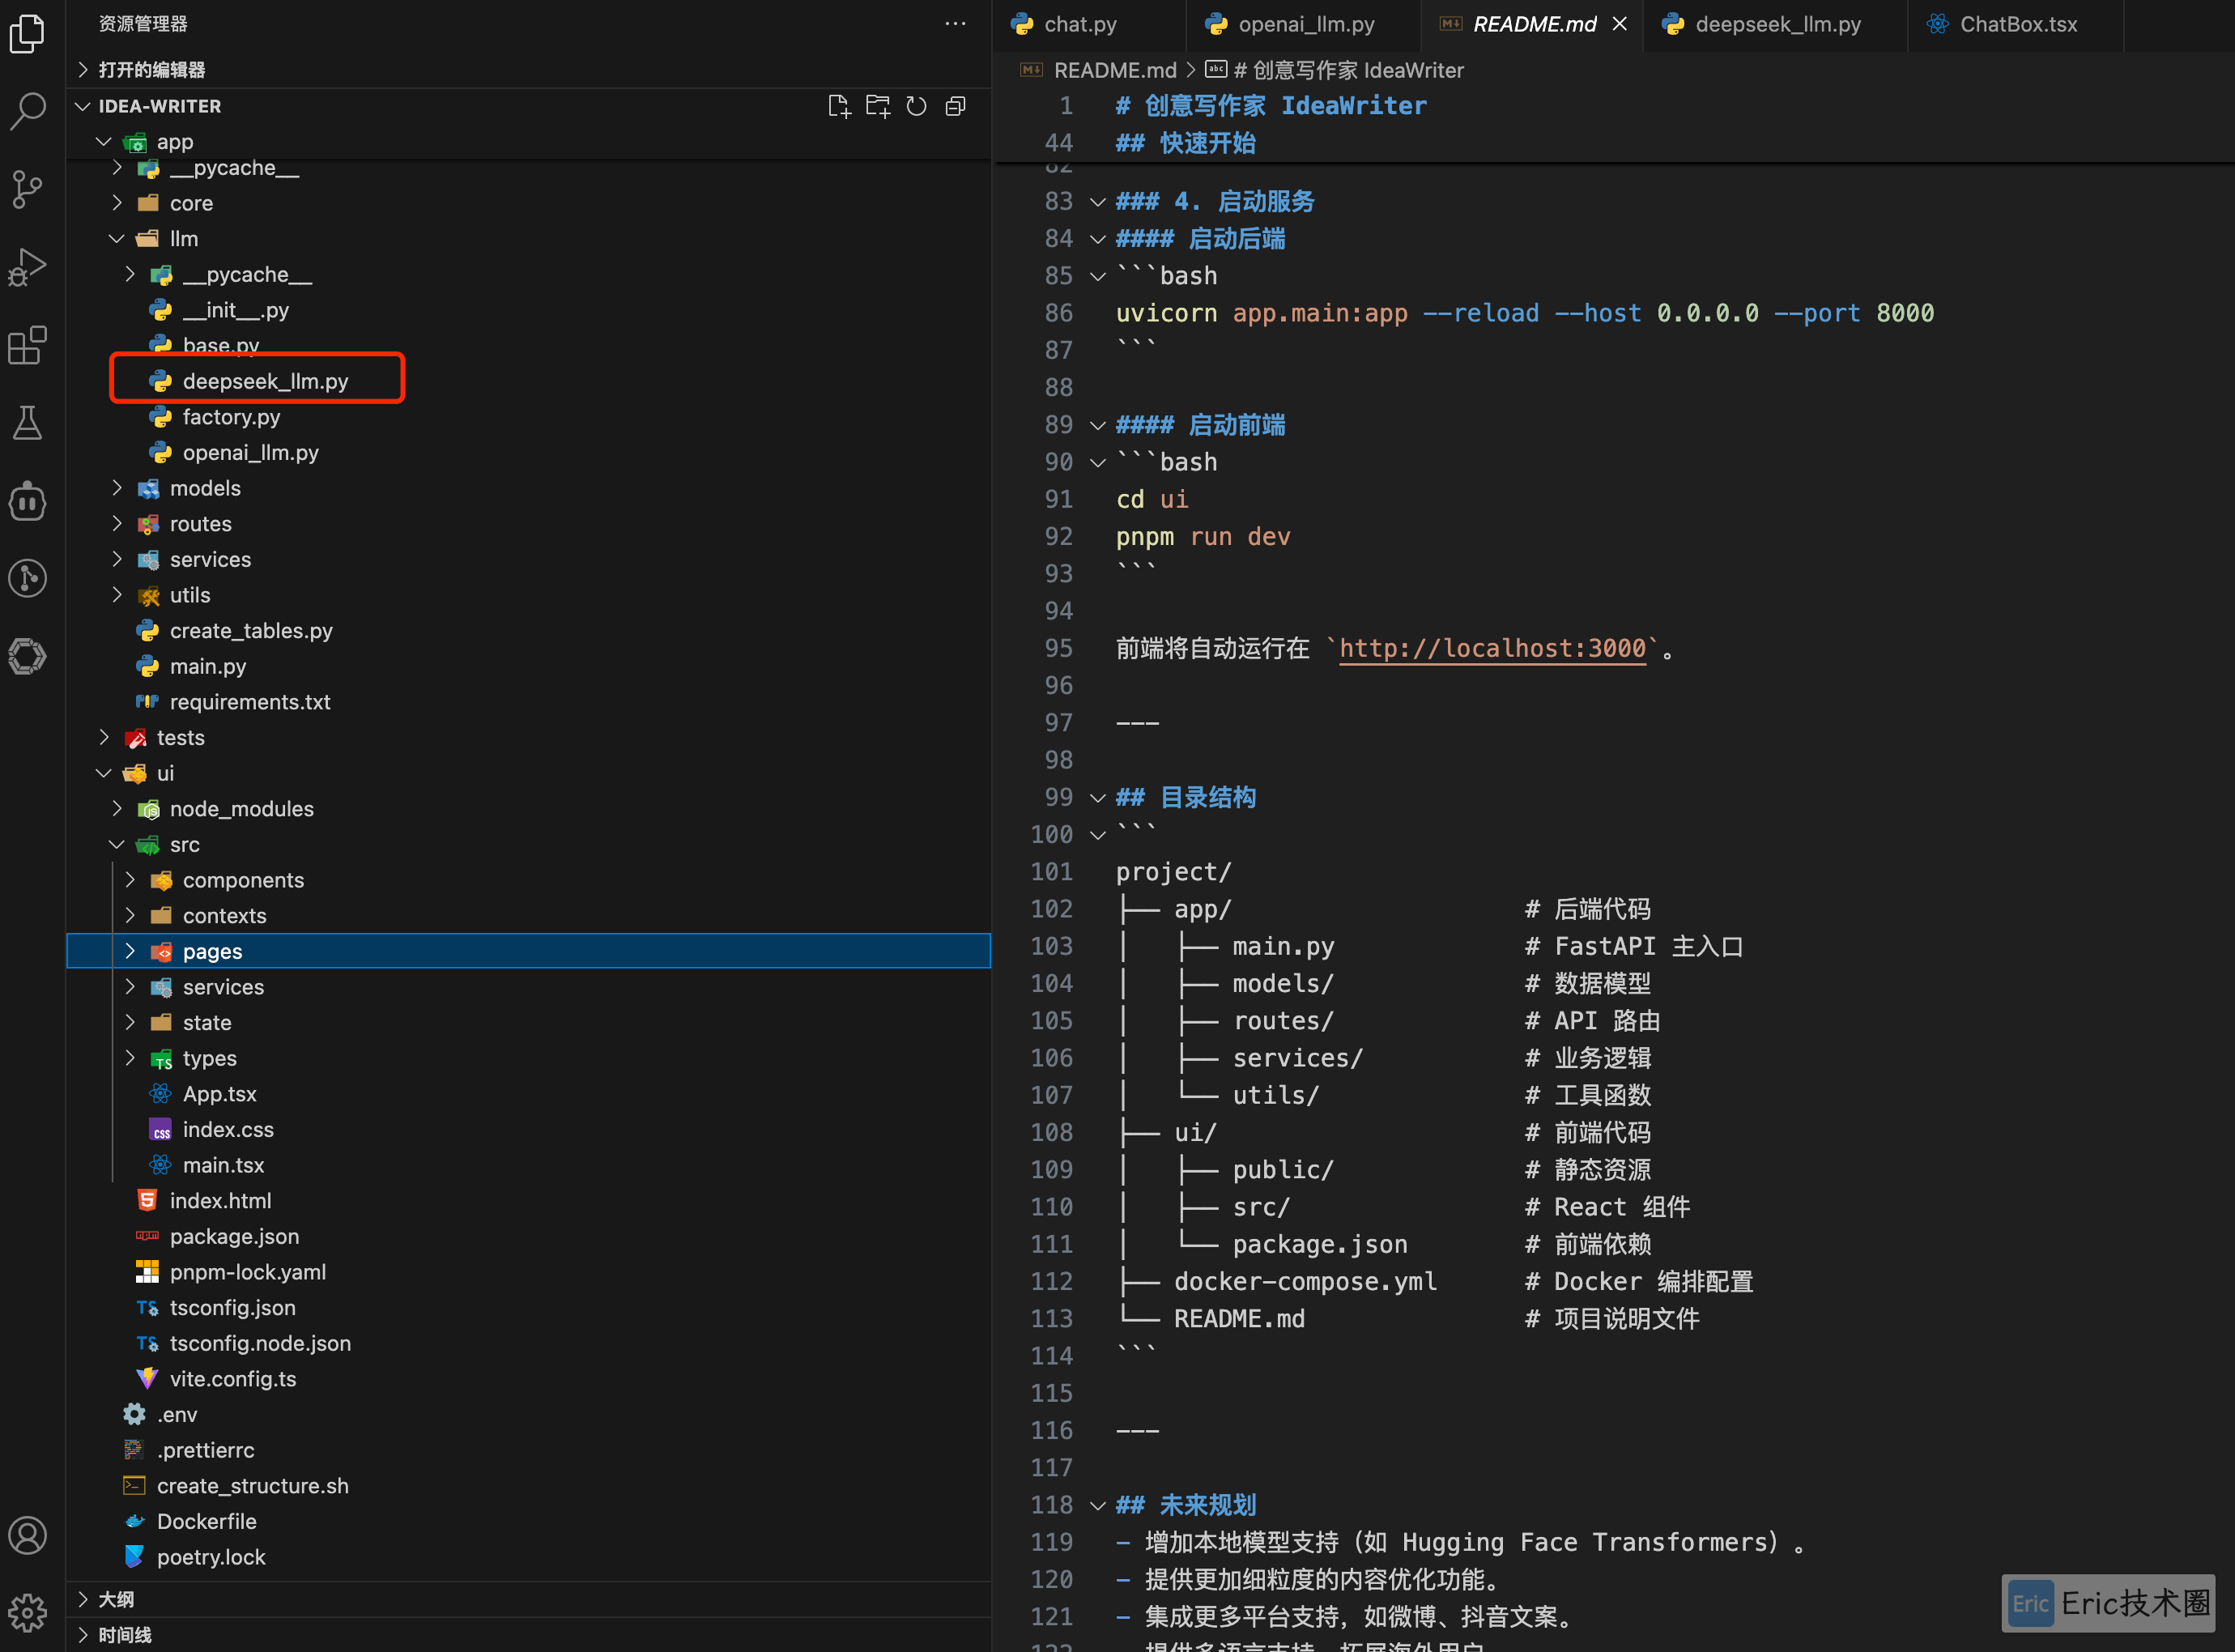The image size is (2235, 1652).
Task: Expand the 打开的编辑器 section
Action: [528, 70]
